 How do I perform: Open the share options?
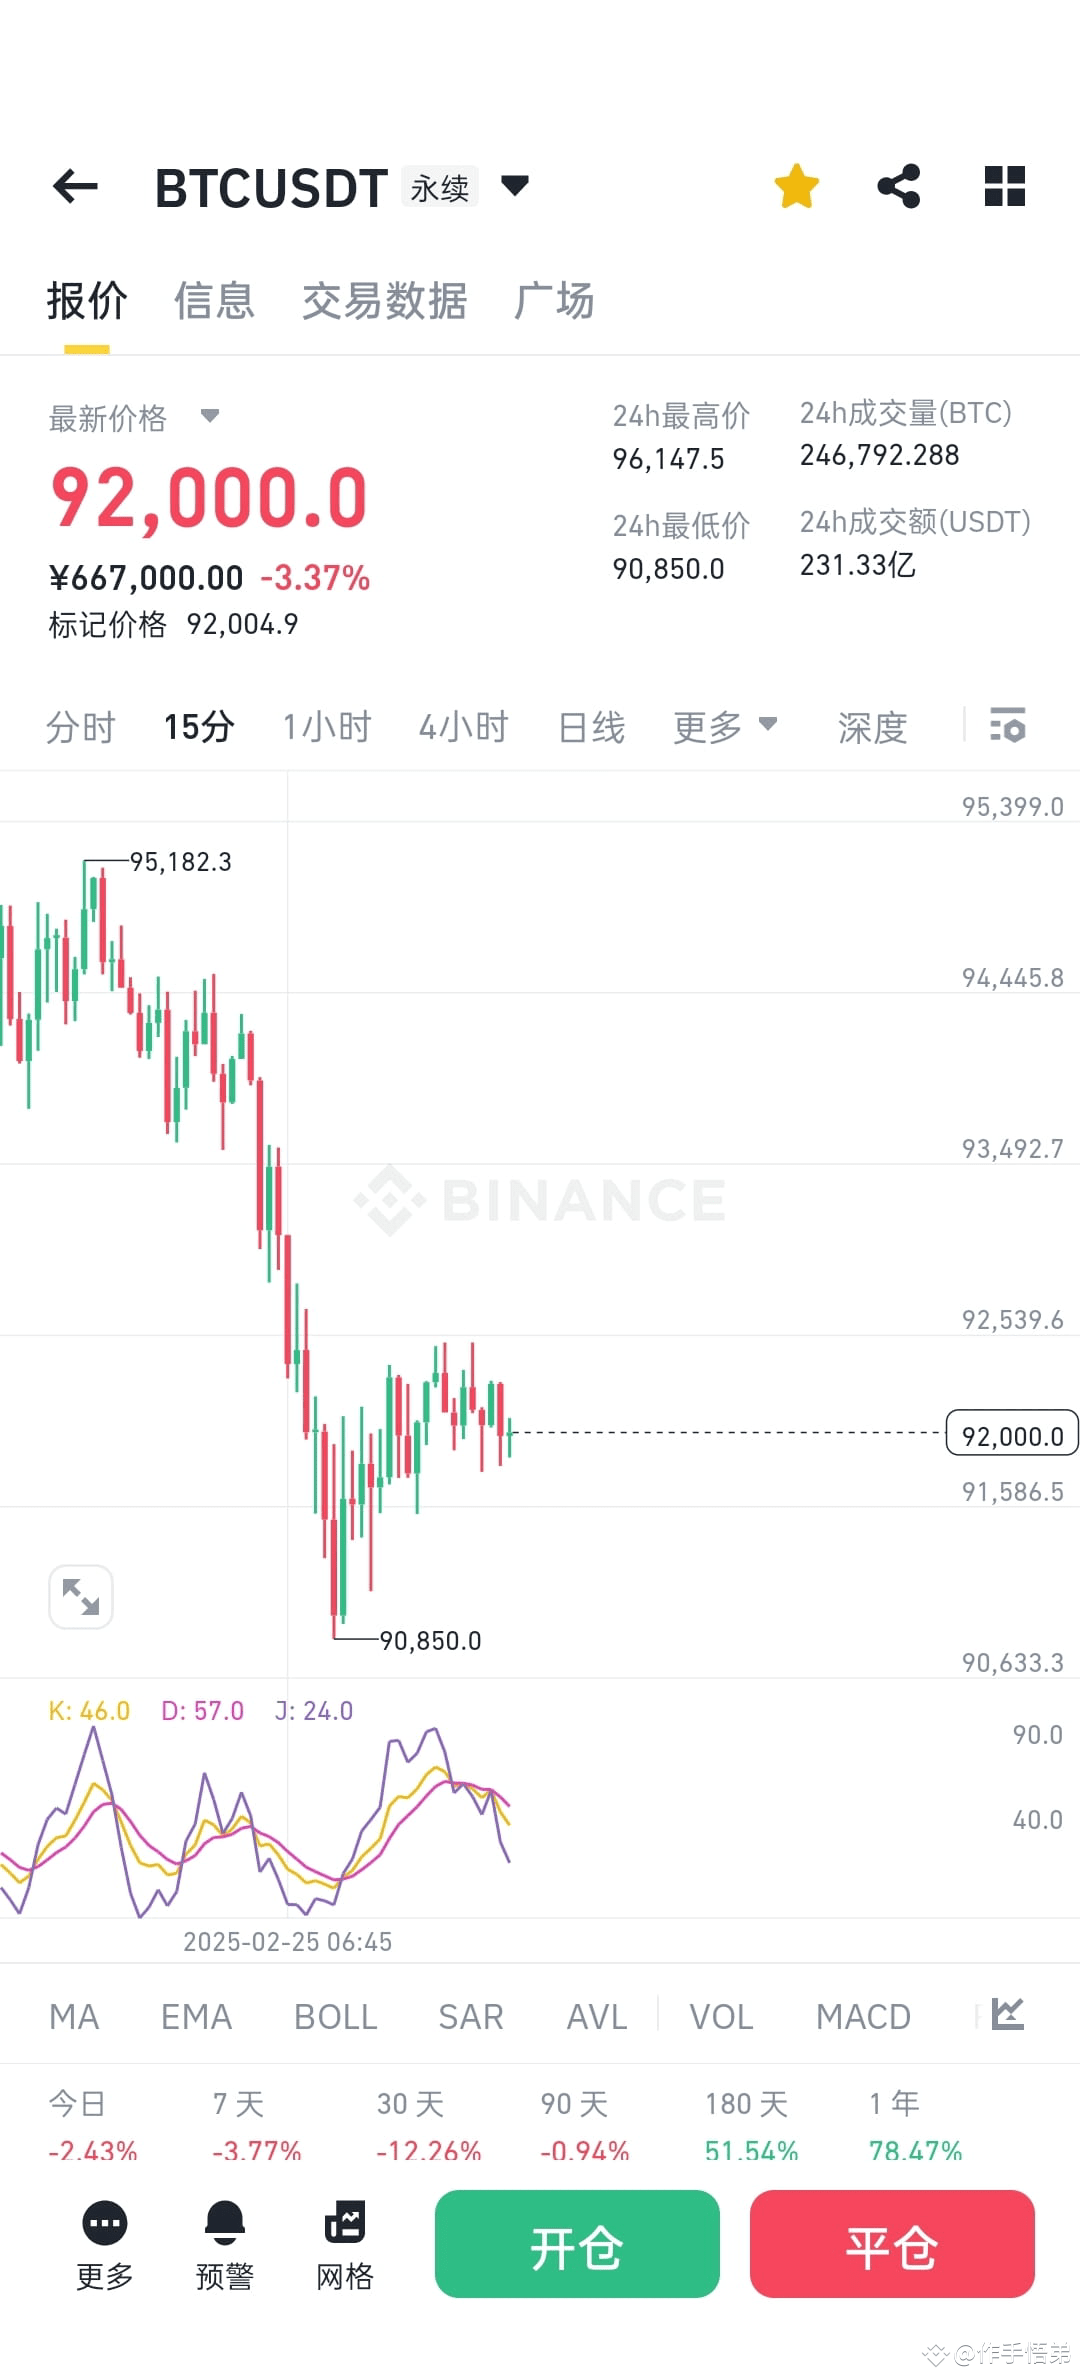(x=898, y=185)
